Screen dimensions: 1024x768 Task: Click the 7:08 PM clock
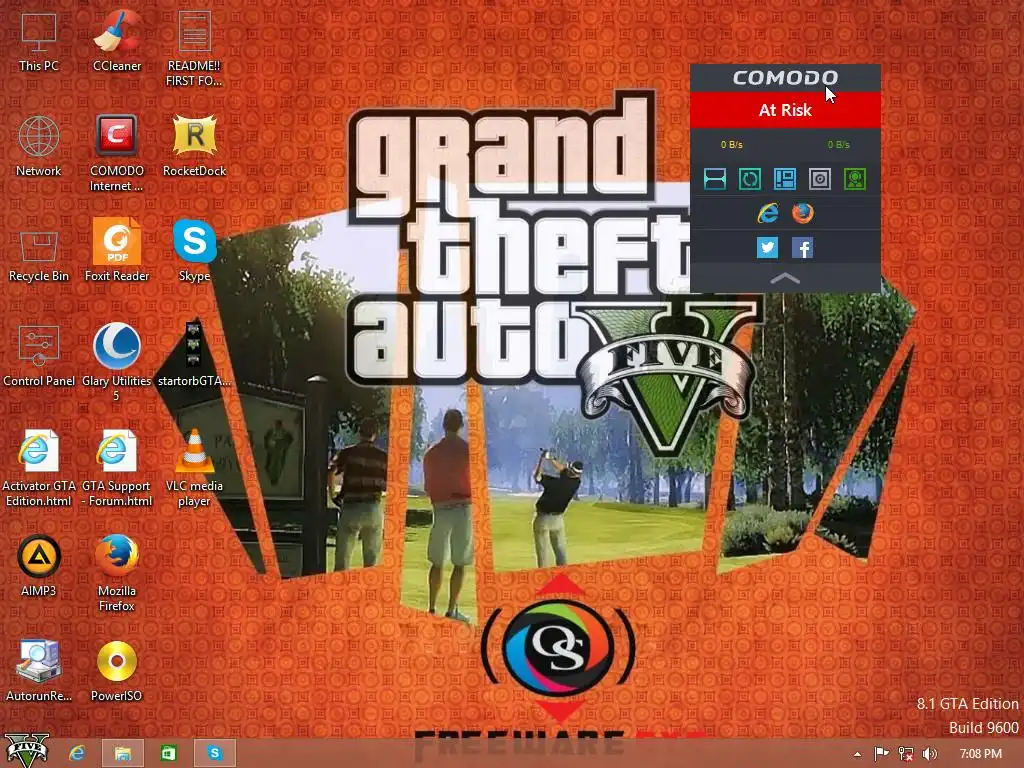point(981,754)
